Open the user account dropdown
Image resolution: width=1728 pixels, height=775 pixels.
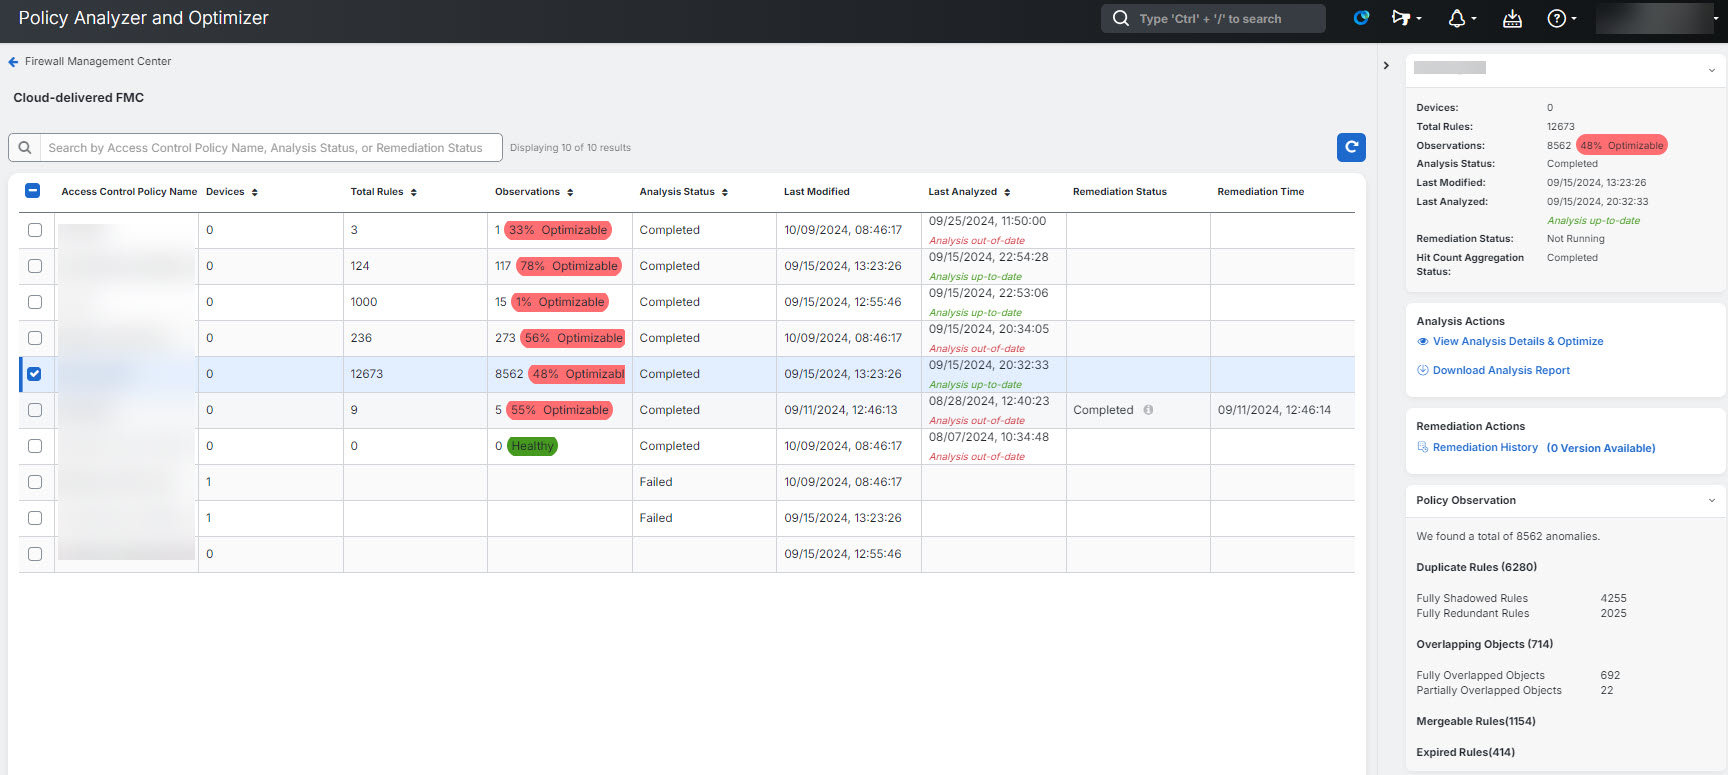click(x=1658, y=18)
